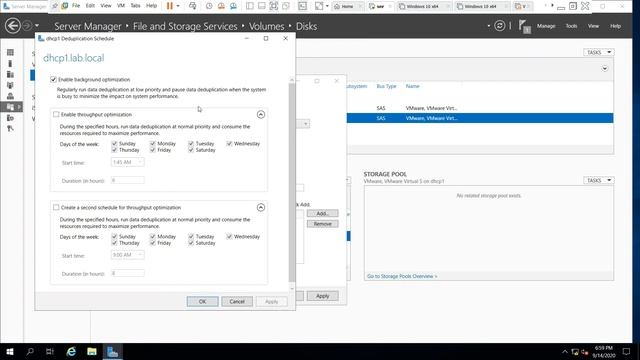Open the Server Manager View menu
Image resolution: width=640 pixels, height=360 pixels.
click(x=593, y=26)
